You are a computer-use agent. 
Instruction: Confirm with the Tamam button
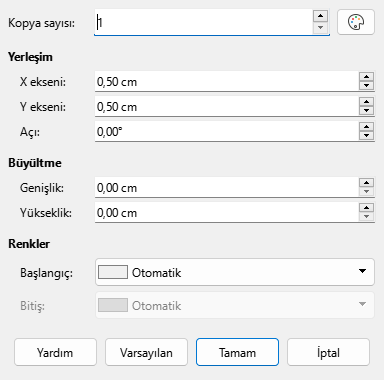pos(237,352)
